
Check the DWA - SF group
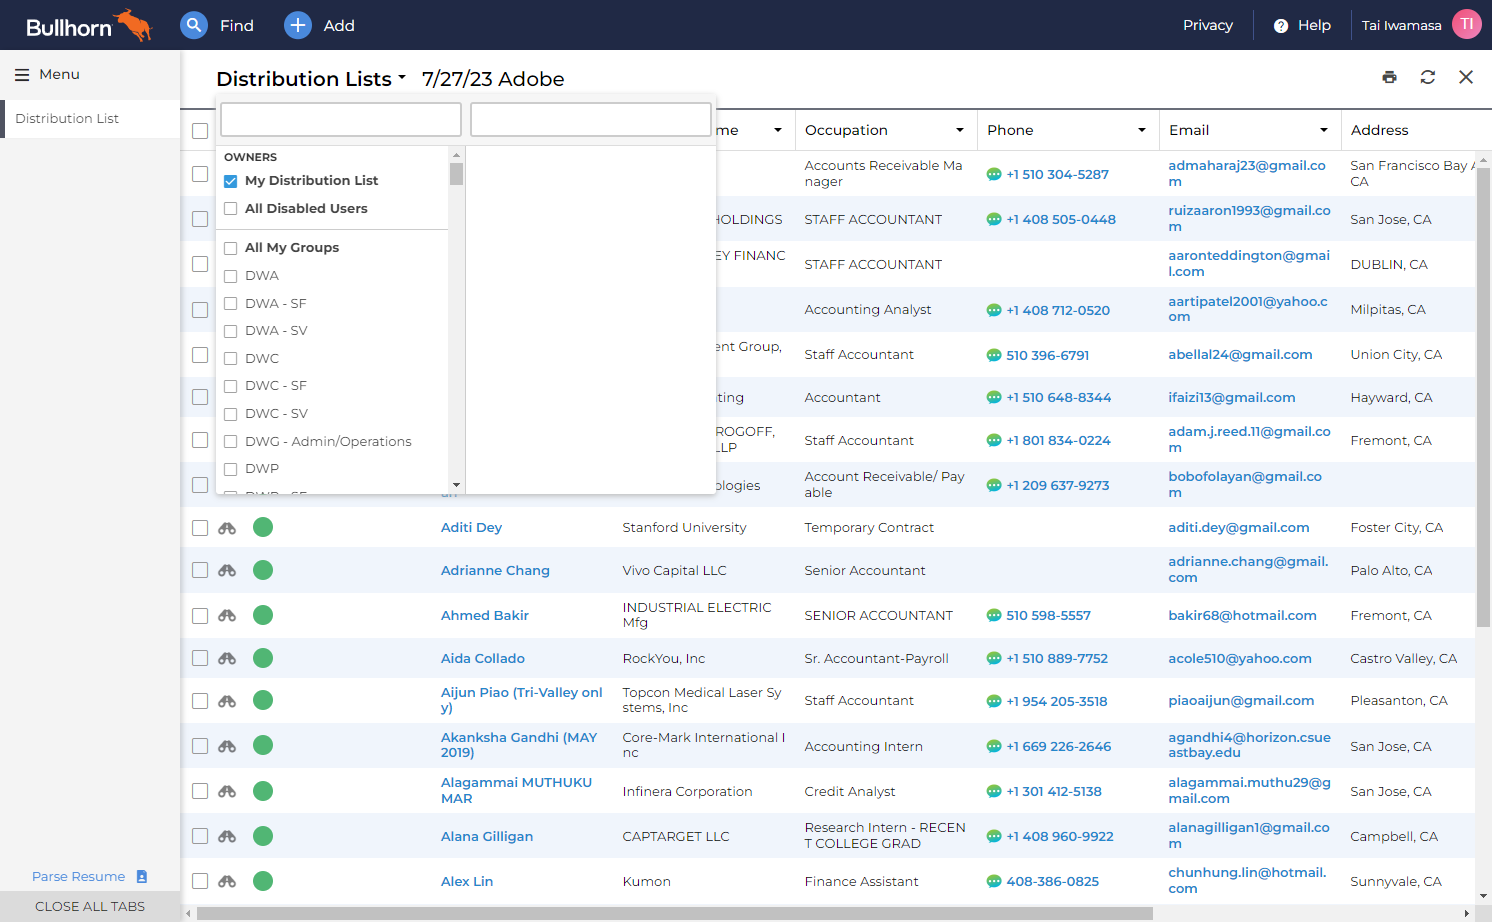point(231,304)
